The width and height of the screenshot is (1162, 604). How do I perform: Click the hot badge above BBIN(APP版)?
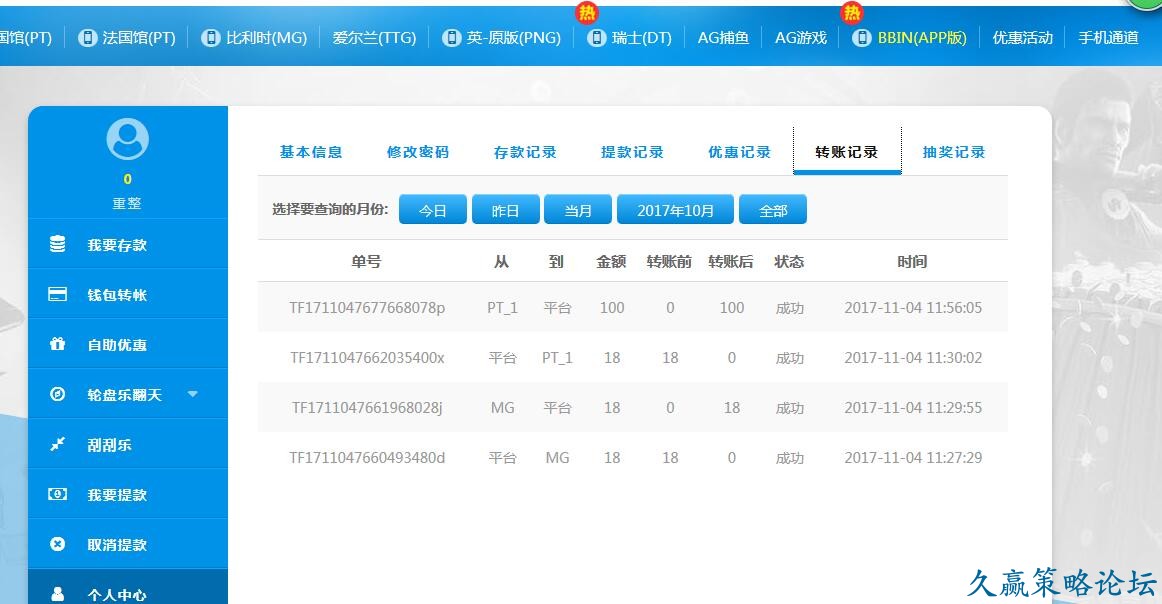click(852, 12)
